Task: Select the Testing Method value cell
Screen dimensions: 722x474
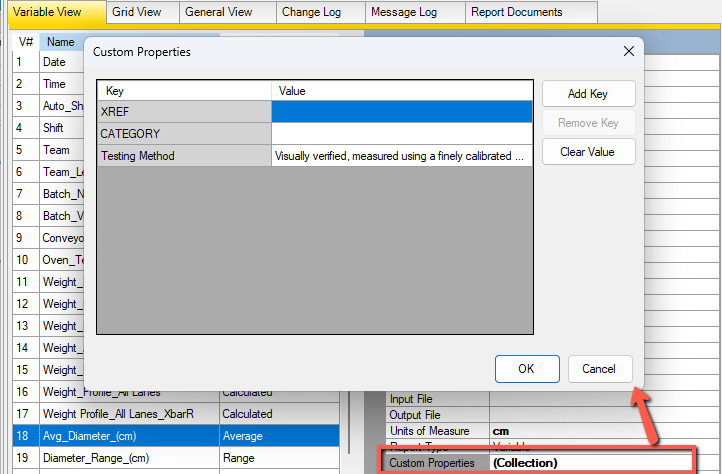Action: click(401, 156)
